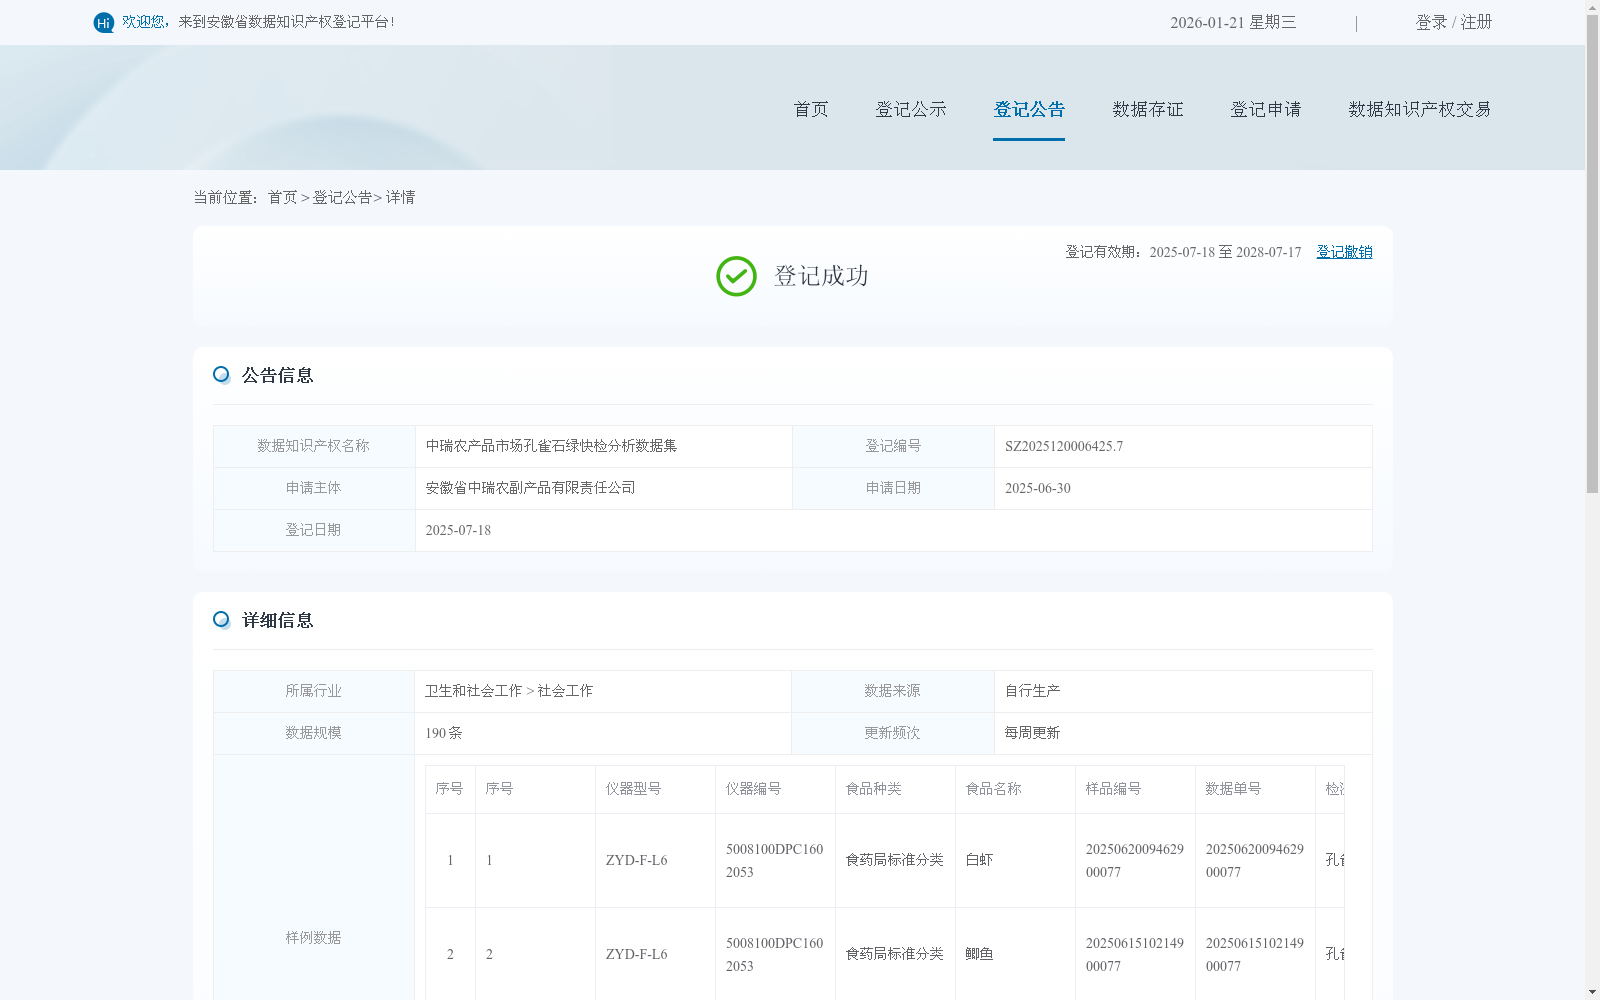Image resolution: width=1600 pixels, height=1000 pixels.
Task: Select data source value 自行生产
Action: coord(1032,691)
